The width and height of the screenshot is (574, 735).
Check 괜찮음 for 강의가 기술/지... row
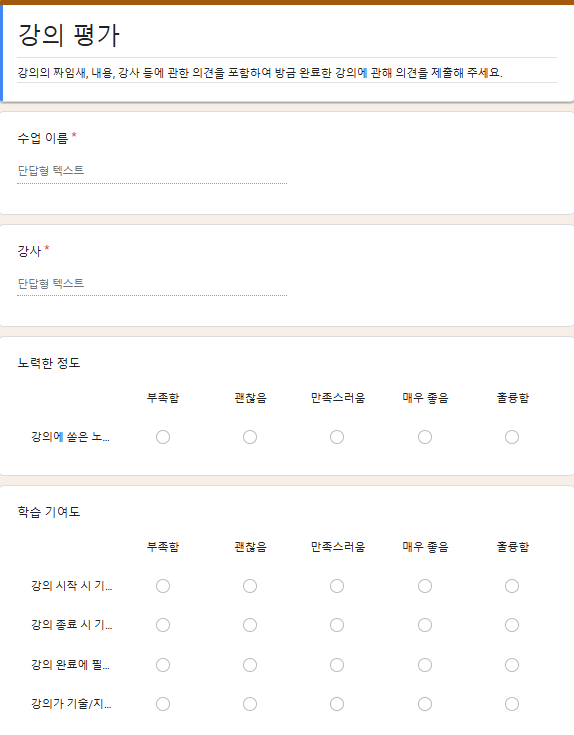tap(250, 704)
